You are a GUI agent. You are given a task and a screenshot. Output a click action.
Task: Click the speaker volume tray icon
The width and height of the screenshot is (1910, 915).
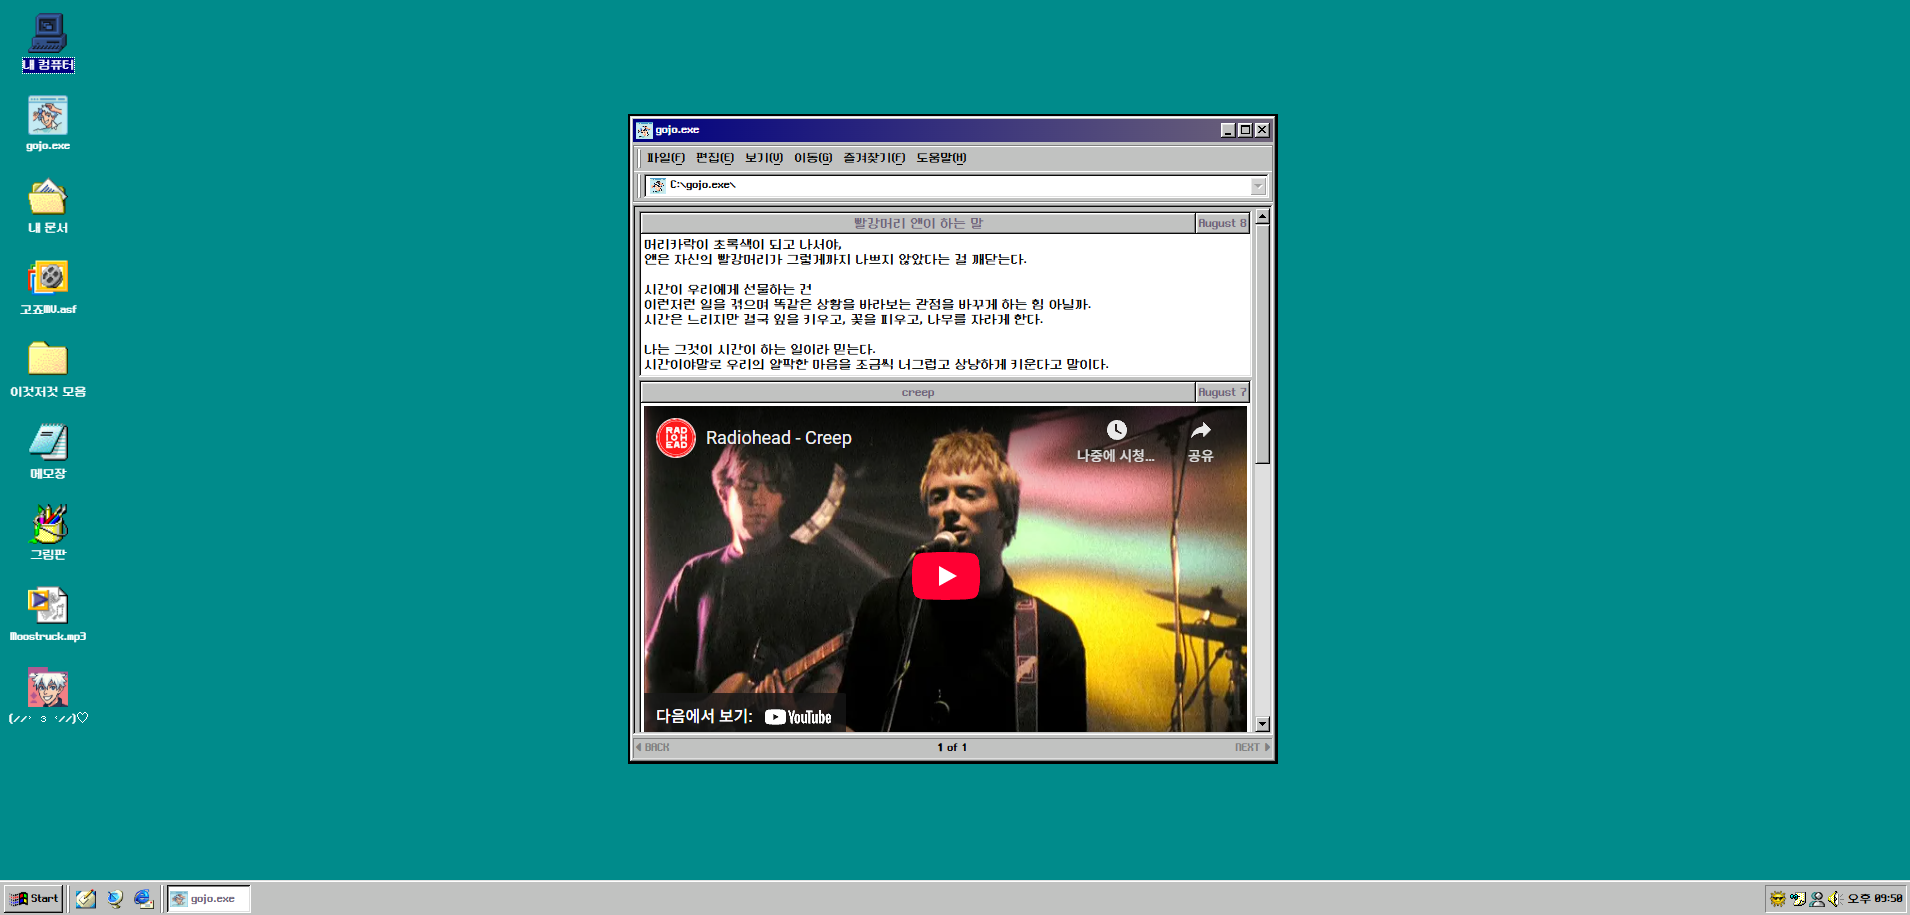[1835, 898]
